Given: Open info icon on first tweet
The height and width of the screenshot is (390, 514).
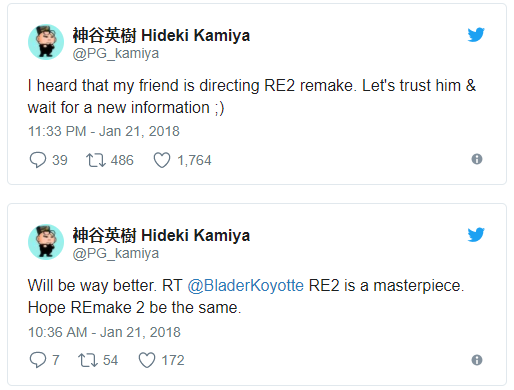Looking at the screenshot, I should [x=477, y=159].
